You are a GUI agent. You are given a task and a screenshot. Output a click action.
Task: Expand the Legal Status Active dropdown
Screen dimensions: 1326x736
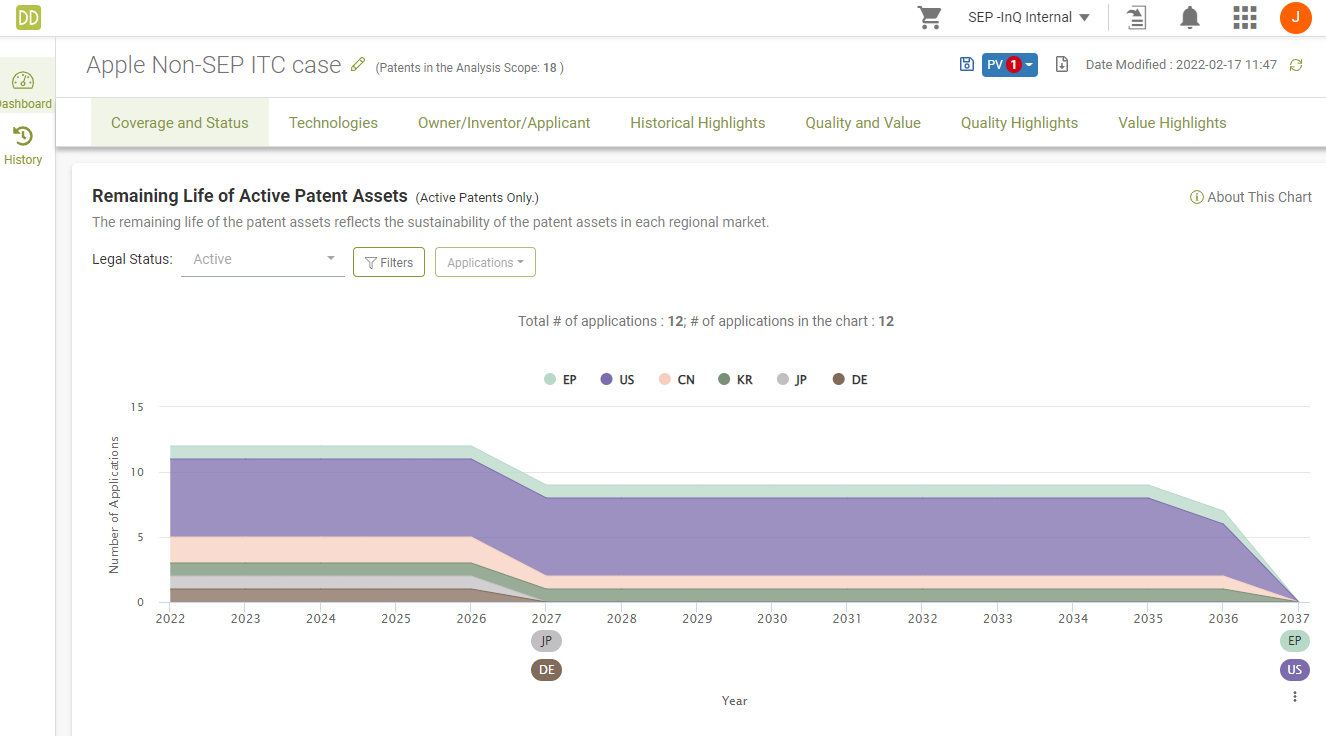[263, 260]
